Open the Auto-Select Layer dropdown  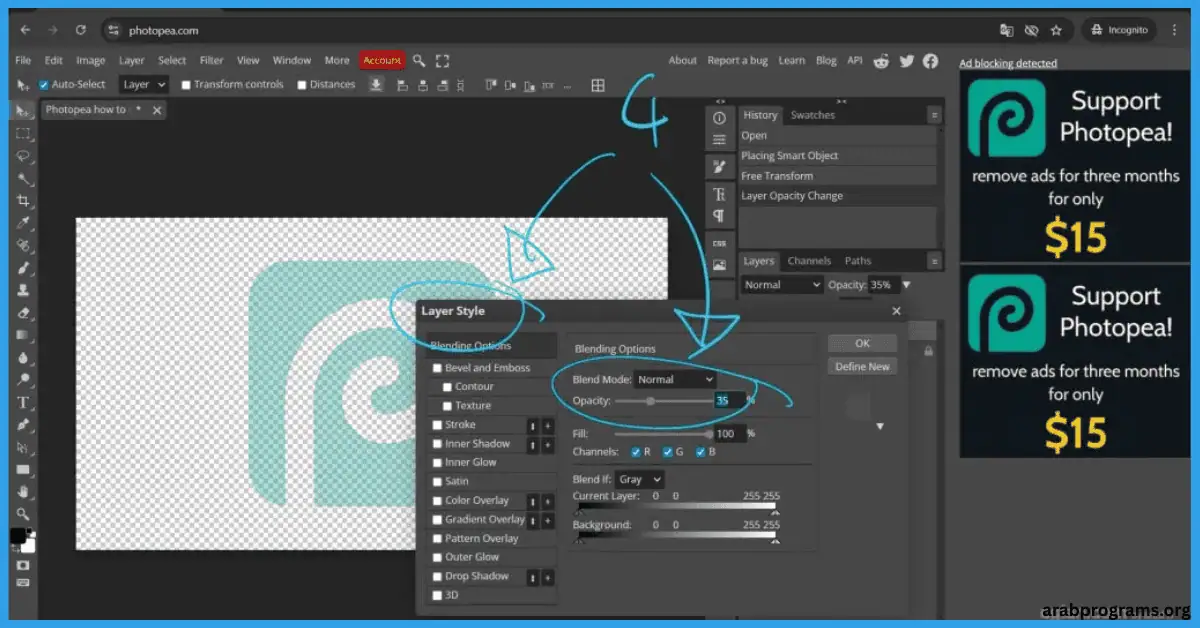(143, 85)
